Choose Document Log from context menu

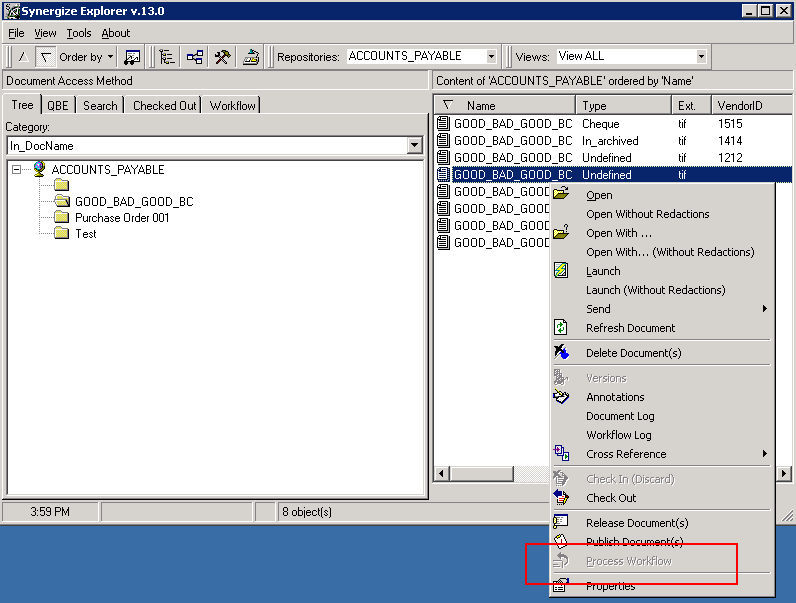tap(620, 416)
